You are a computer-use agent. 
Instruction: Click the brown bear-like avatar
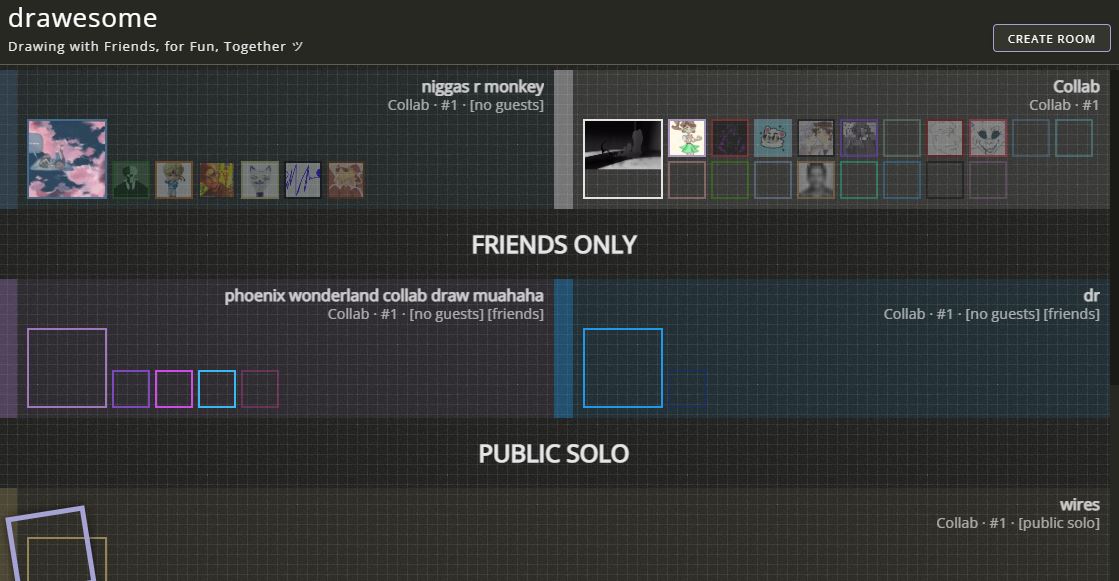346,179
